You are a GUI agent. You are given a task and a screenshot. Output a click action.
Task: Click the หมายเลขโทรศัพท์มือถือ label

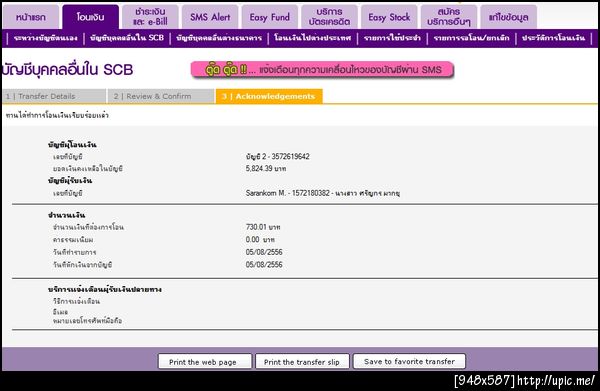point(88,321)
